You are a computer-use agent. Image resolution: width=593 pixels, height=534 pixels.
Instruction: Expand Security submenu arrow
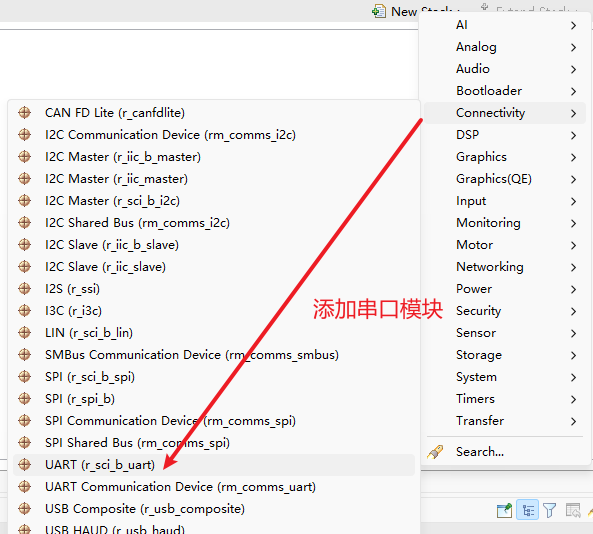[573, 311]
